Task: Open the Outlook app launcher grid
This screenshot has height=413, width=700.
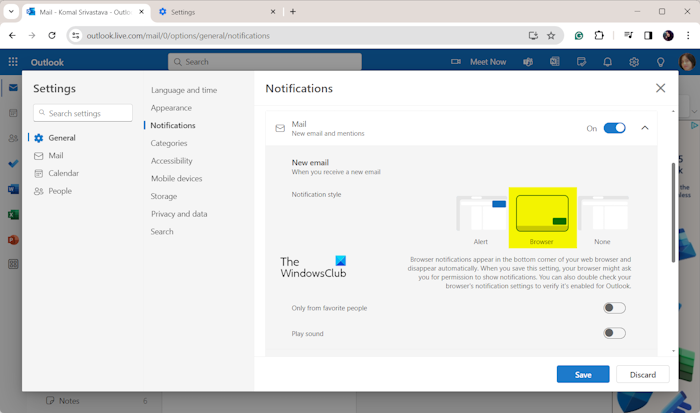Action: pyautogui.click(x=13, y=62)
